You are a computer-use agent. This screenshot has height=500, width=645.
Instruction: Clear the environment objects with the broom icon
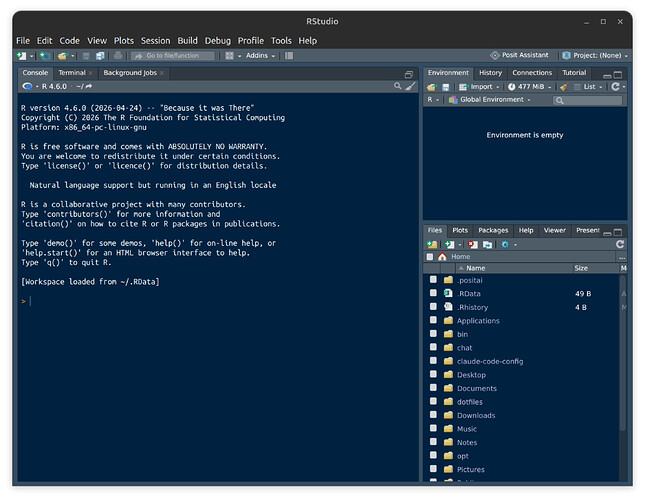tap(564, 87)
